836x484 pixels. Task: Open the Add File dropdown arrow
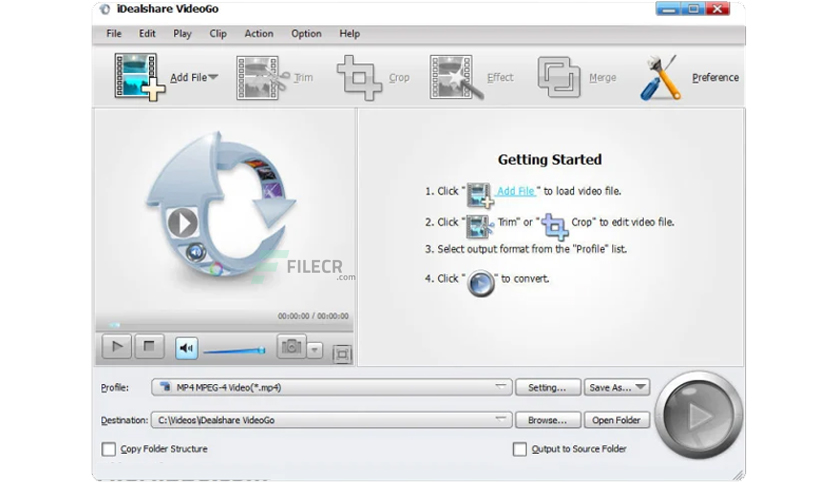pyautogui.click(x=213, y=77)
